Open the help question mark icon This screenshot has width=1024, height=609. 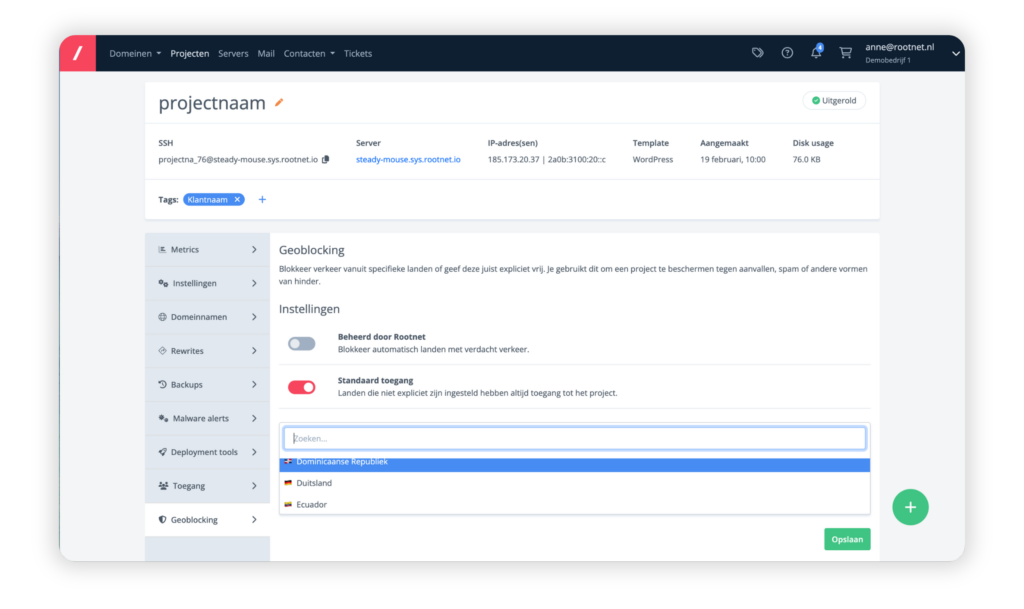coord(787,52)
